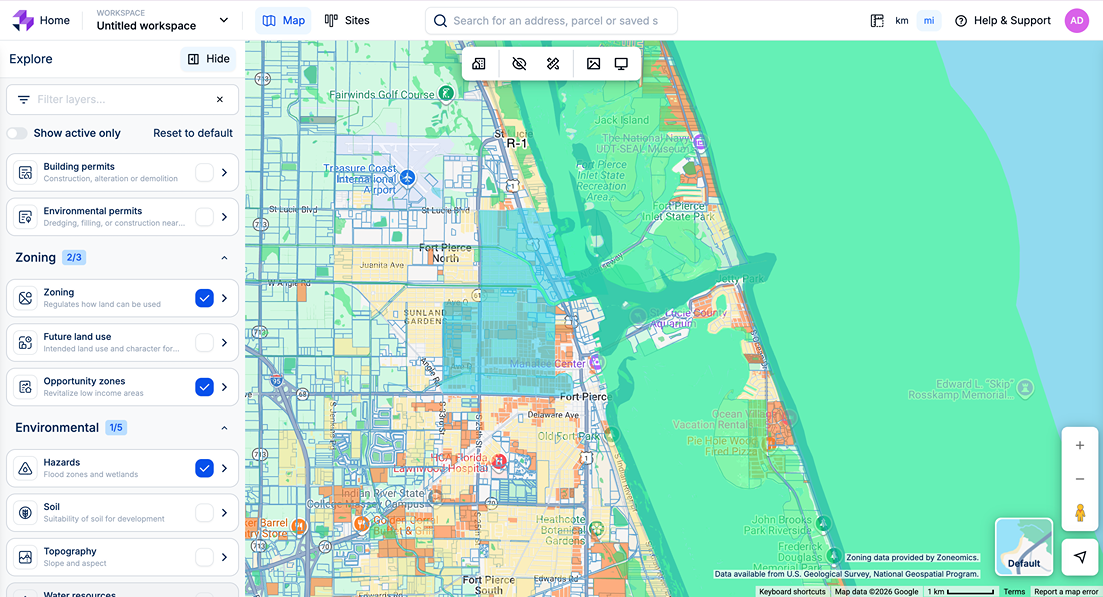
Task: Drop the Street View pegman icon
Action: [x=1080, y=513]
